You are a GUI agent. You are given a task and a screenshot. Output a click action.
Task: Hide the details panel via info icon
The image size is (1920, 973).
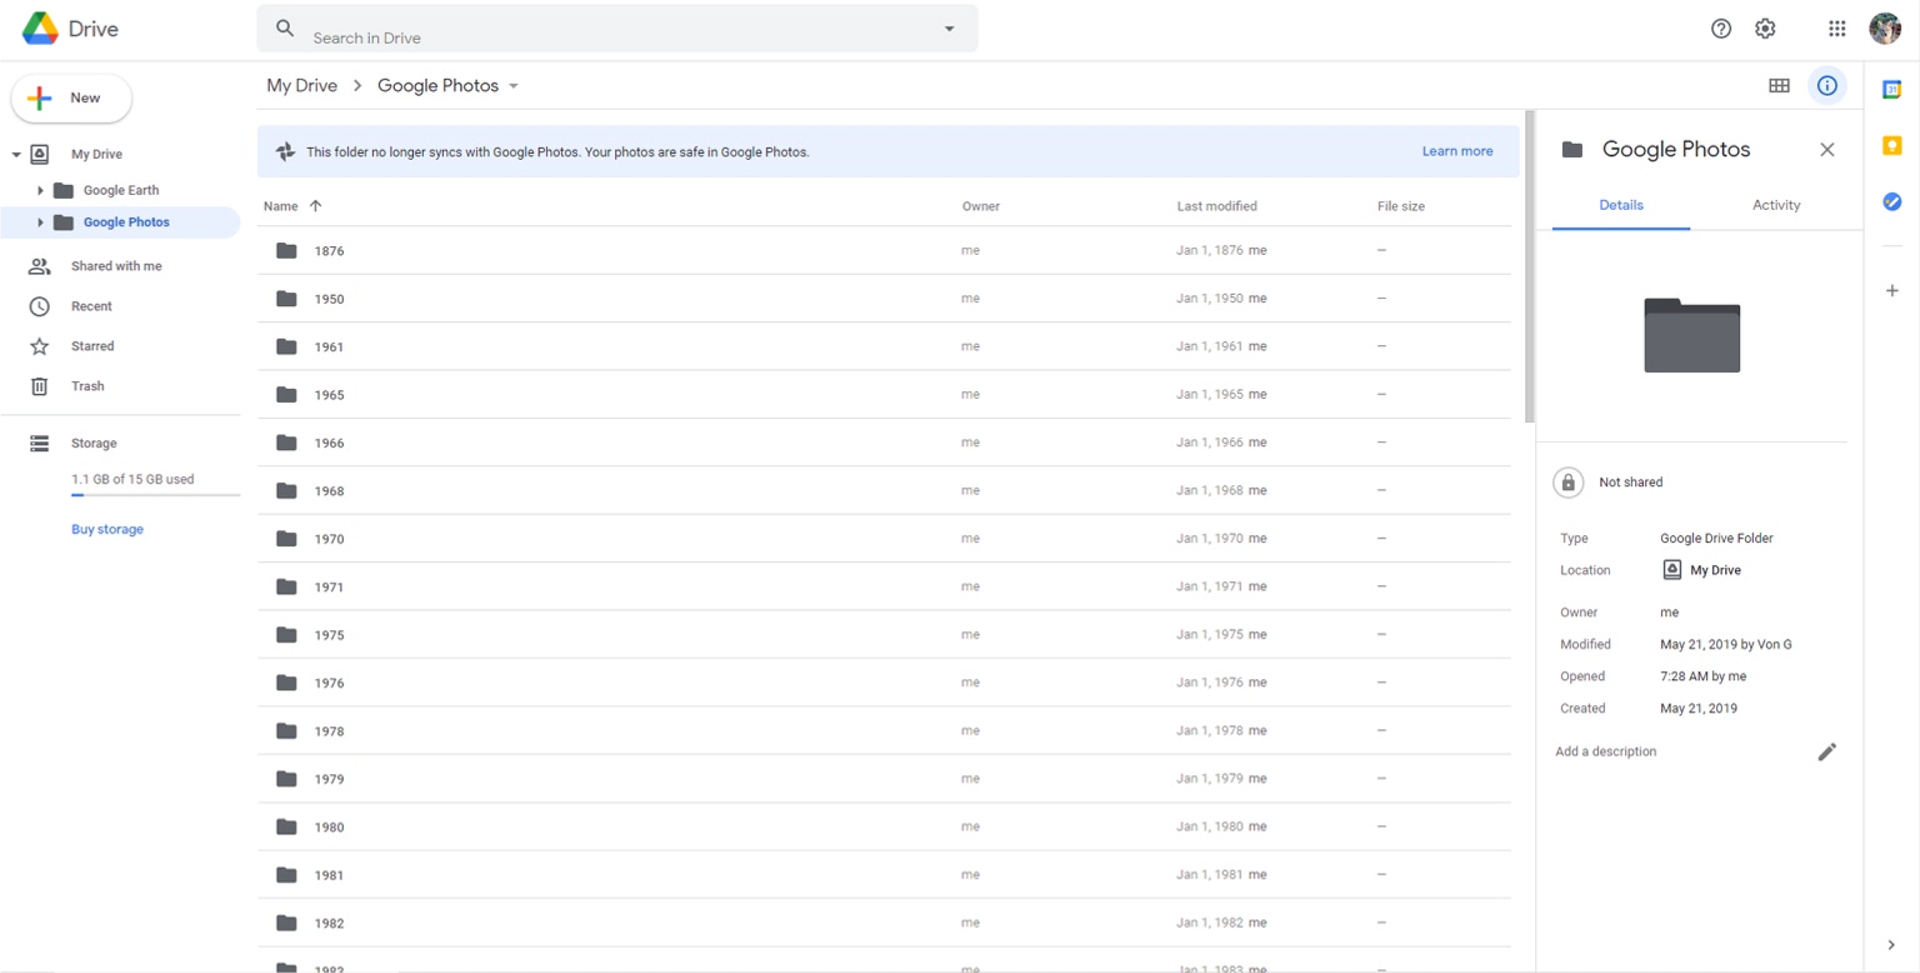(1828, 85)
